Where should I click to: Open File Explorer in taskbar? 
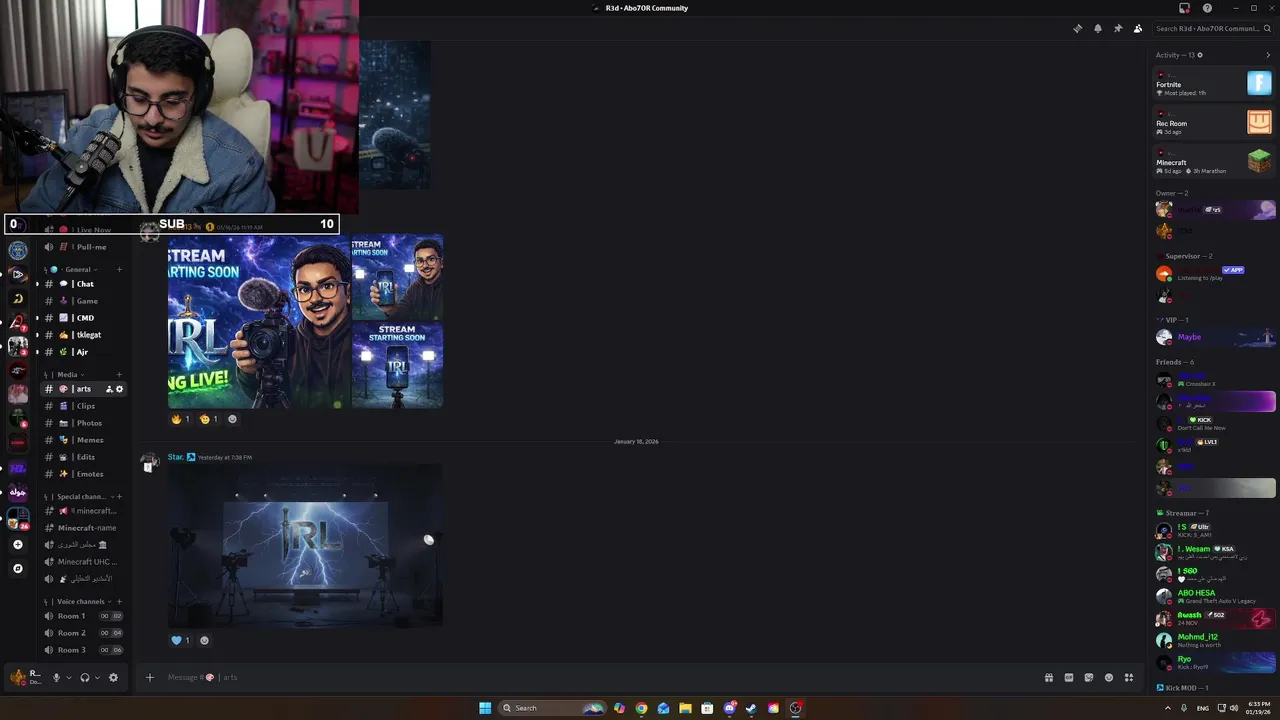pos(685,708)
